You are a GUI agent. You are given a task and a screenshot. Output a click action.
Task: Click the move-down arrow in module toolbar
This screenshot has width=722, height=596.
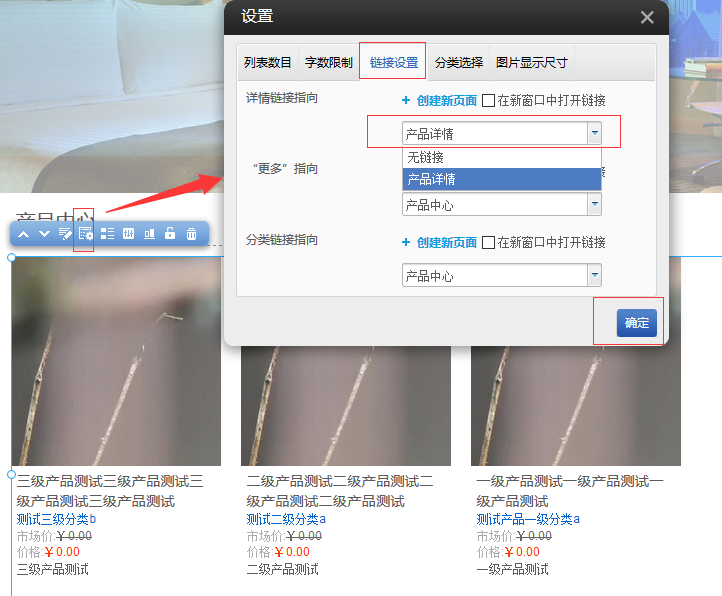click(44, 234)
